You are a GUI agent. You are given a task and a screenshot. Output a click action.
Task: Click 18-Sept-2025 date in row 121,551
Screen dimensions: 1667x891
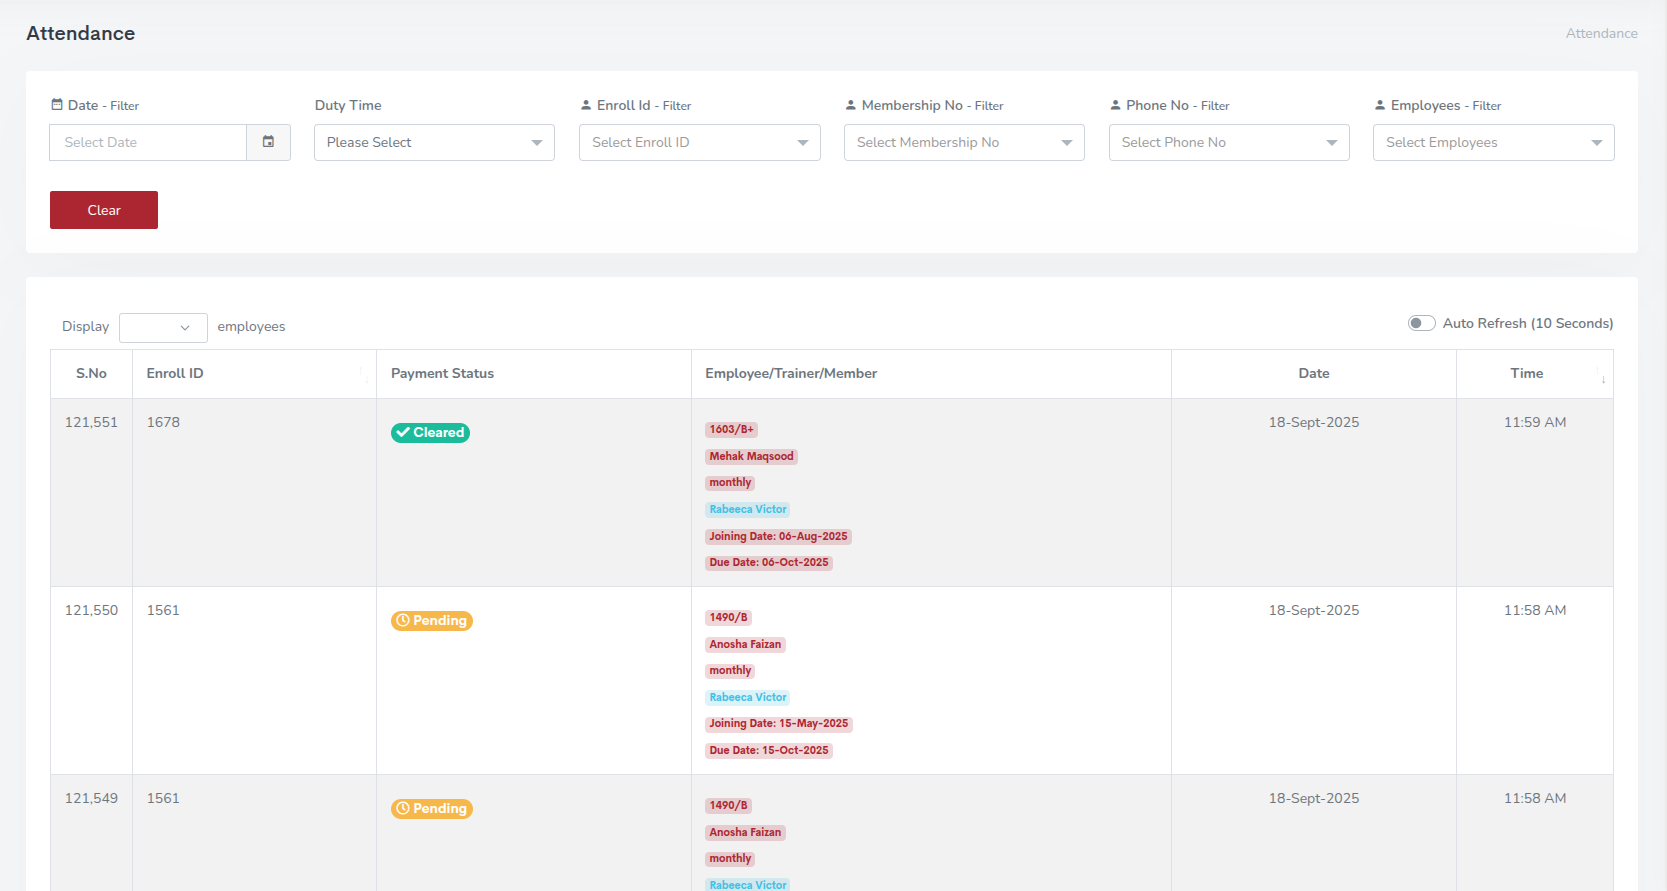(1314, 422)
